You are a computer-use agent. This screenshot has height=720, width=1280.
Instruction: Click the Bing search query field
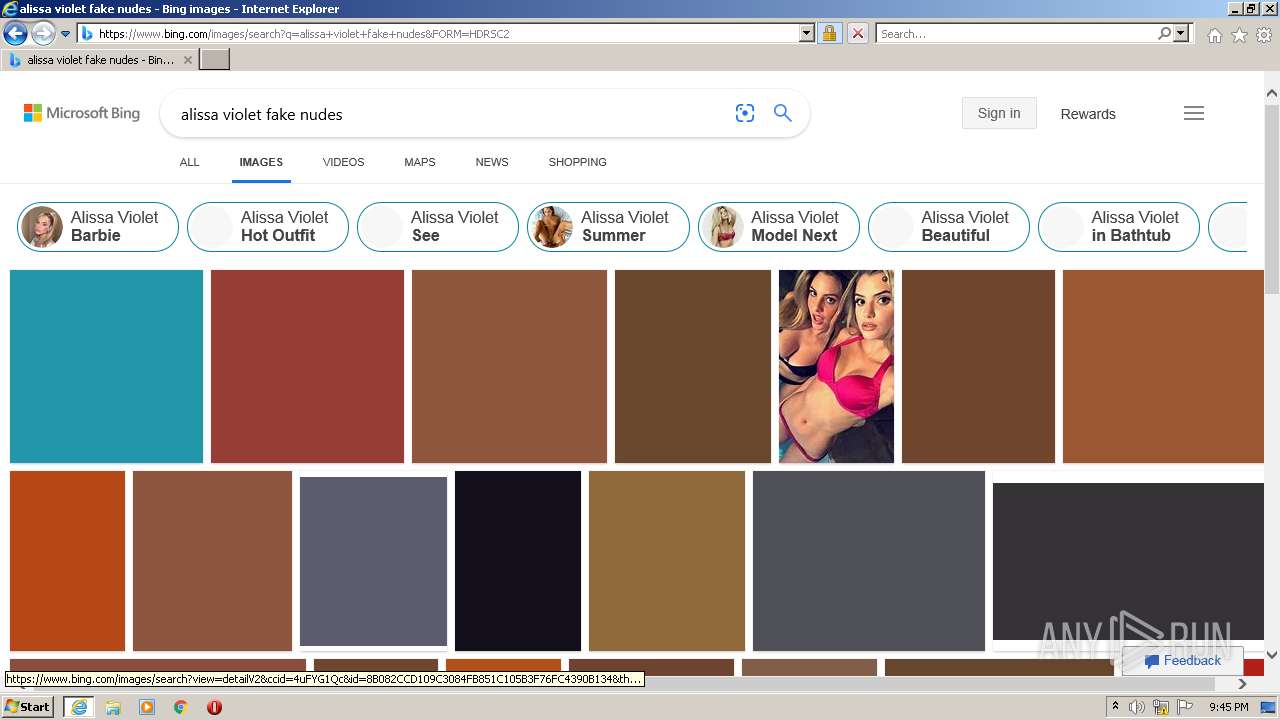[450, 114]
